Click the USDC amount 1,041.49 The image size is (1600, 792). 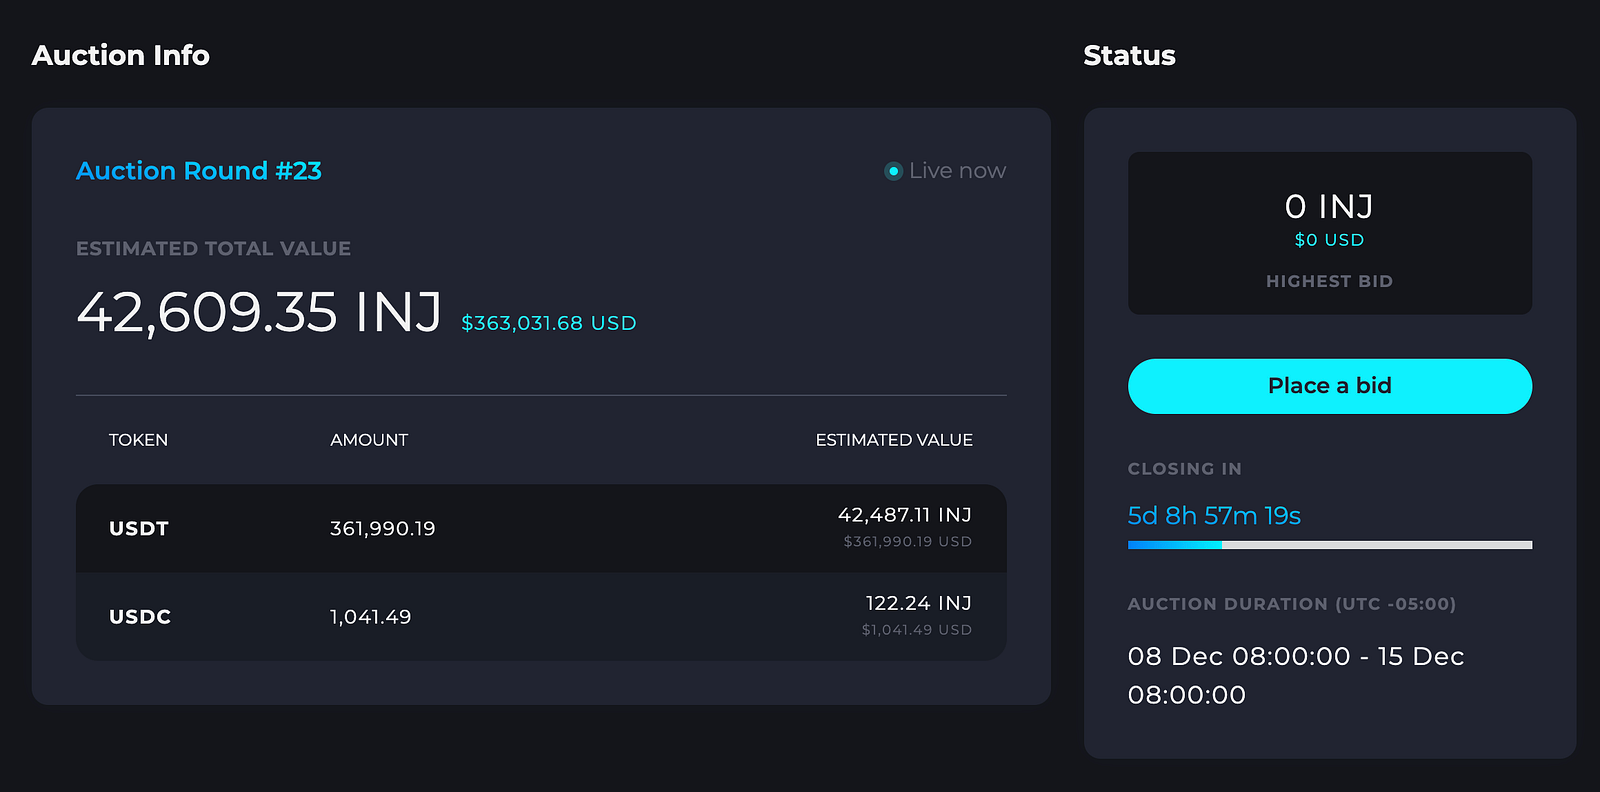pyautogui.click(x=370, y=617)
